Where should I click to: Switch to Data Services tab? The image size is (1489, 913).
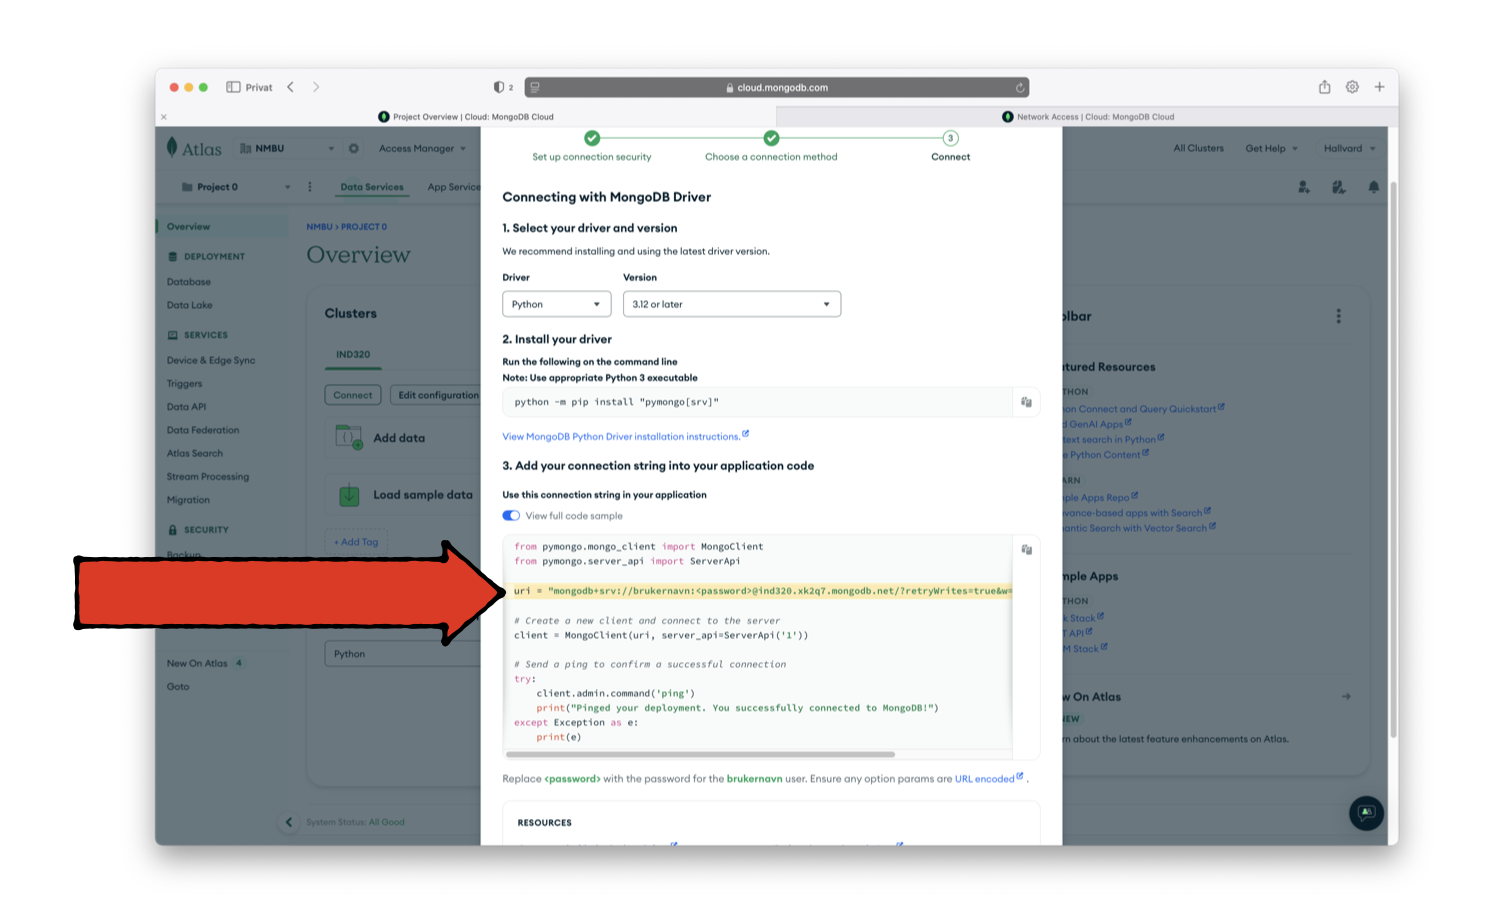[371, 187]
